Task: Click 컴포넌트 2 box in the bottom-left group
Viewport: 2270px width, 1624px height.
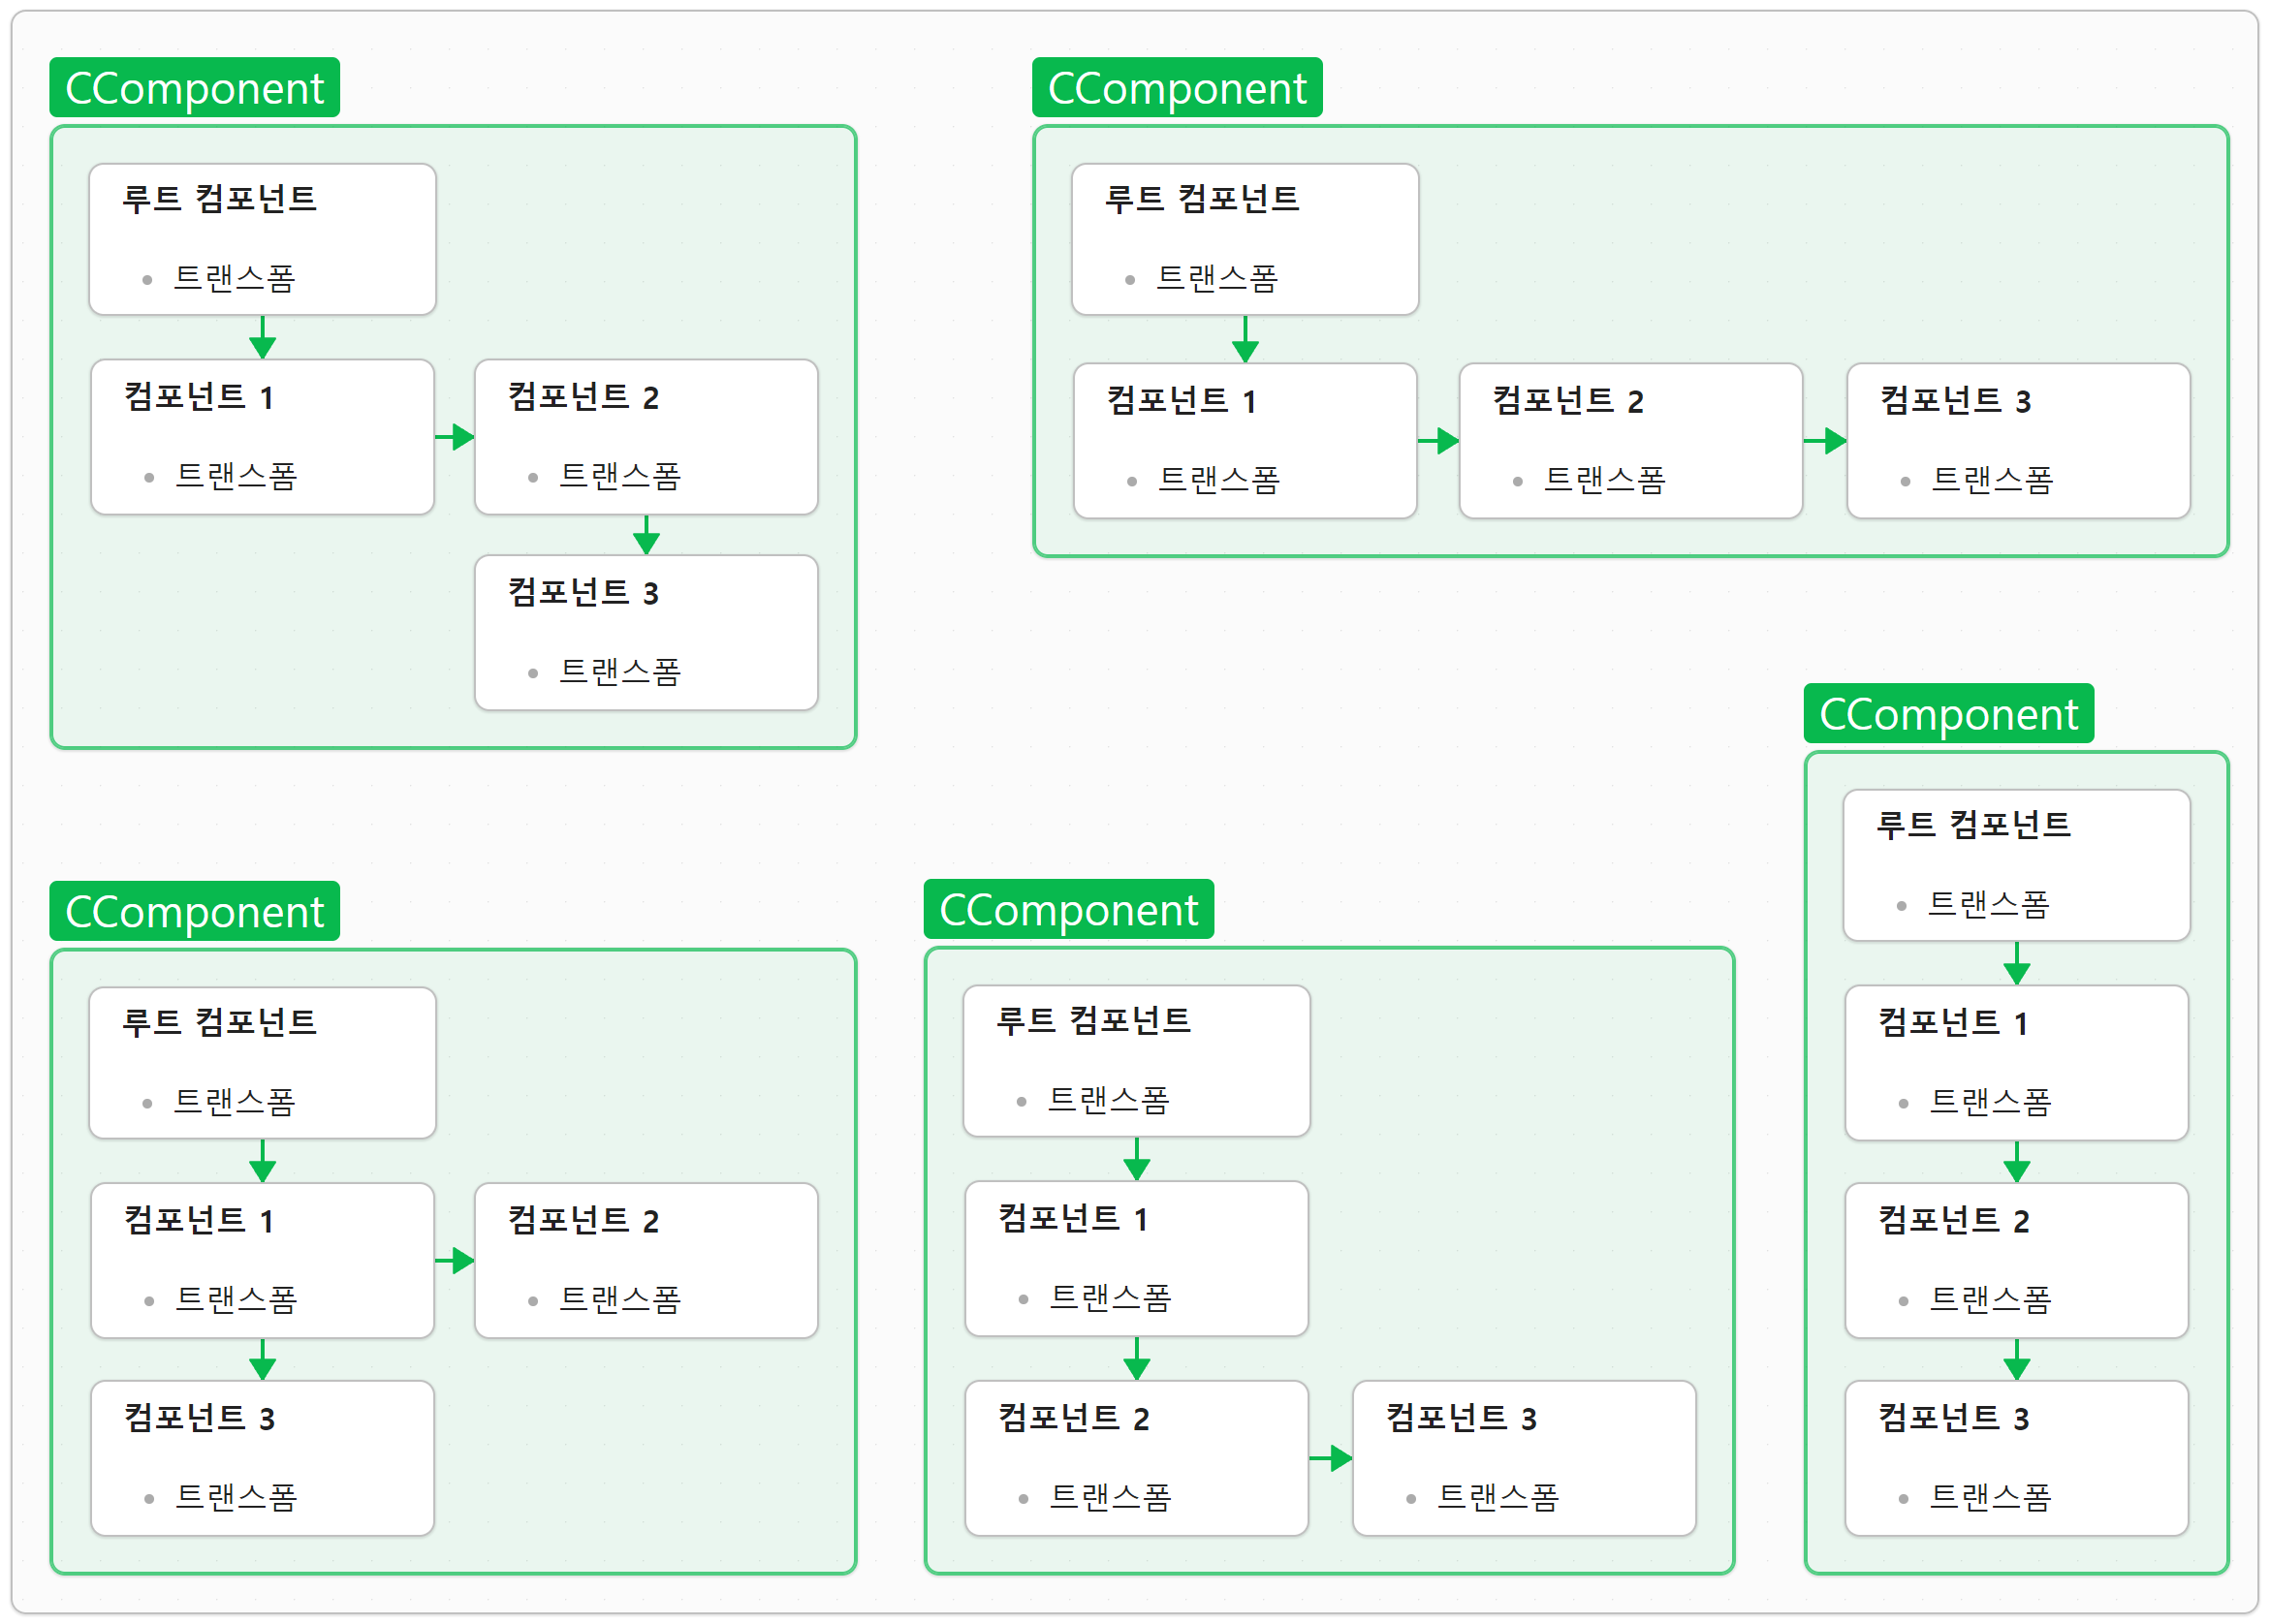Action: [x=646, y=1260]
